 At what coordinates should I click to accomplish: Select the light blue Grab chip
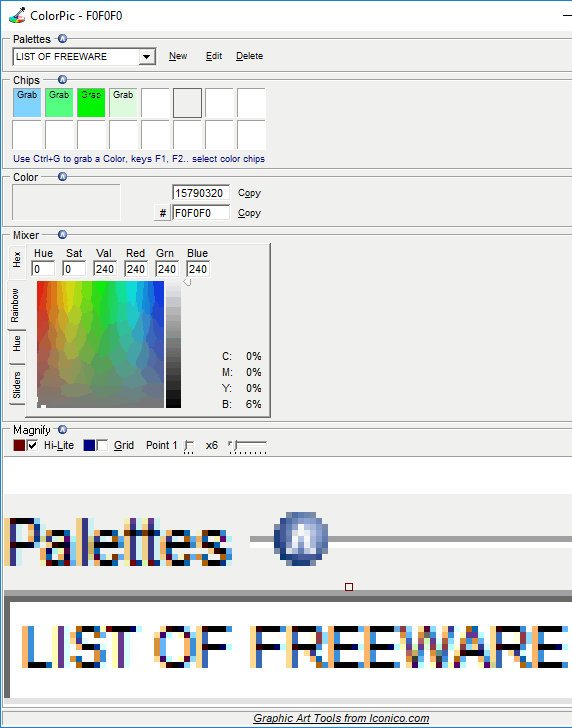(x=27, y=103)
